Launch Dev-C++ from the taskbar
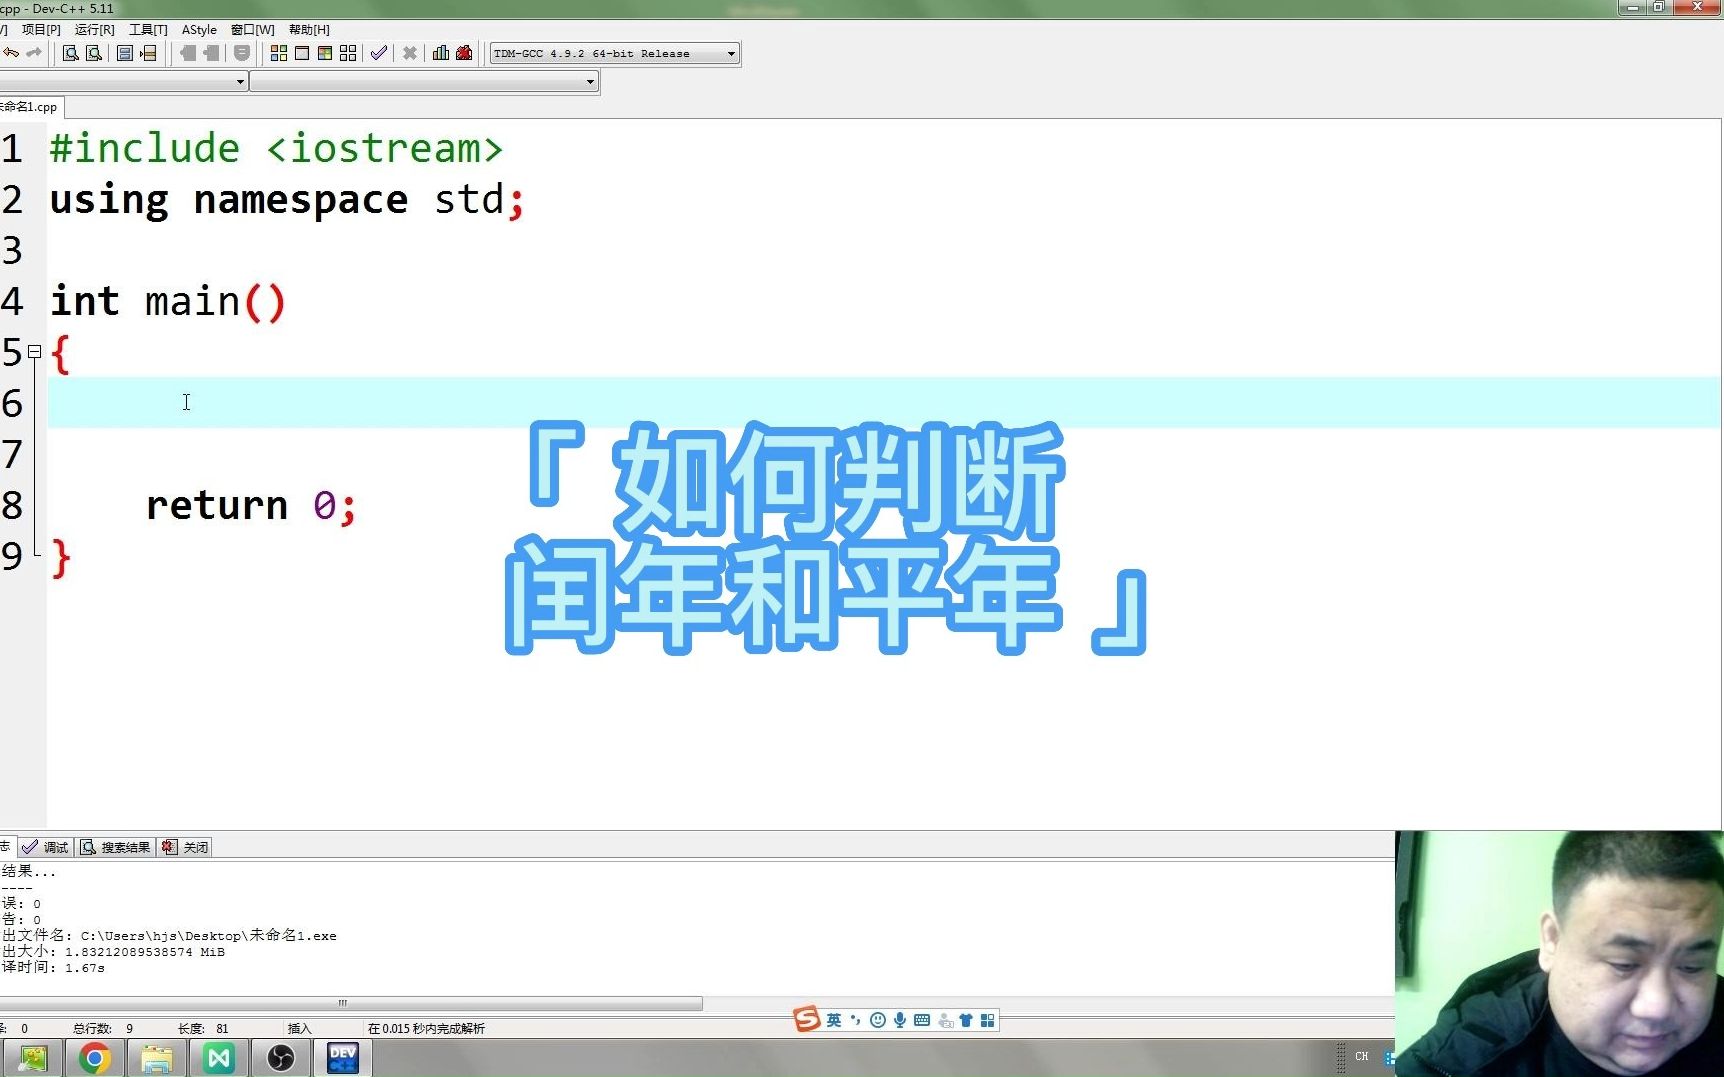 pos(342,1057)
